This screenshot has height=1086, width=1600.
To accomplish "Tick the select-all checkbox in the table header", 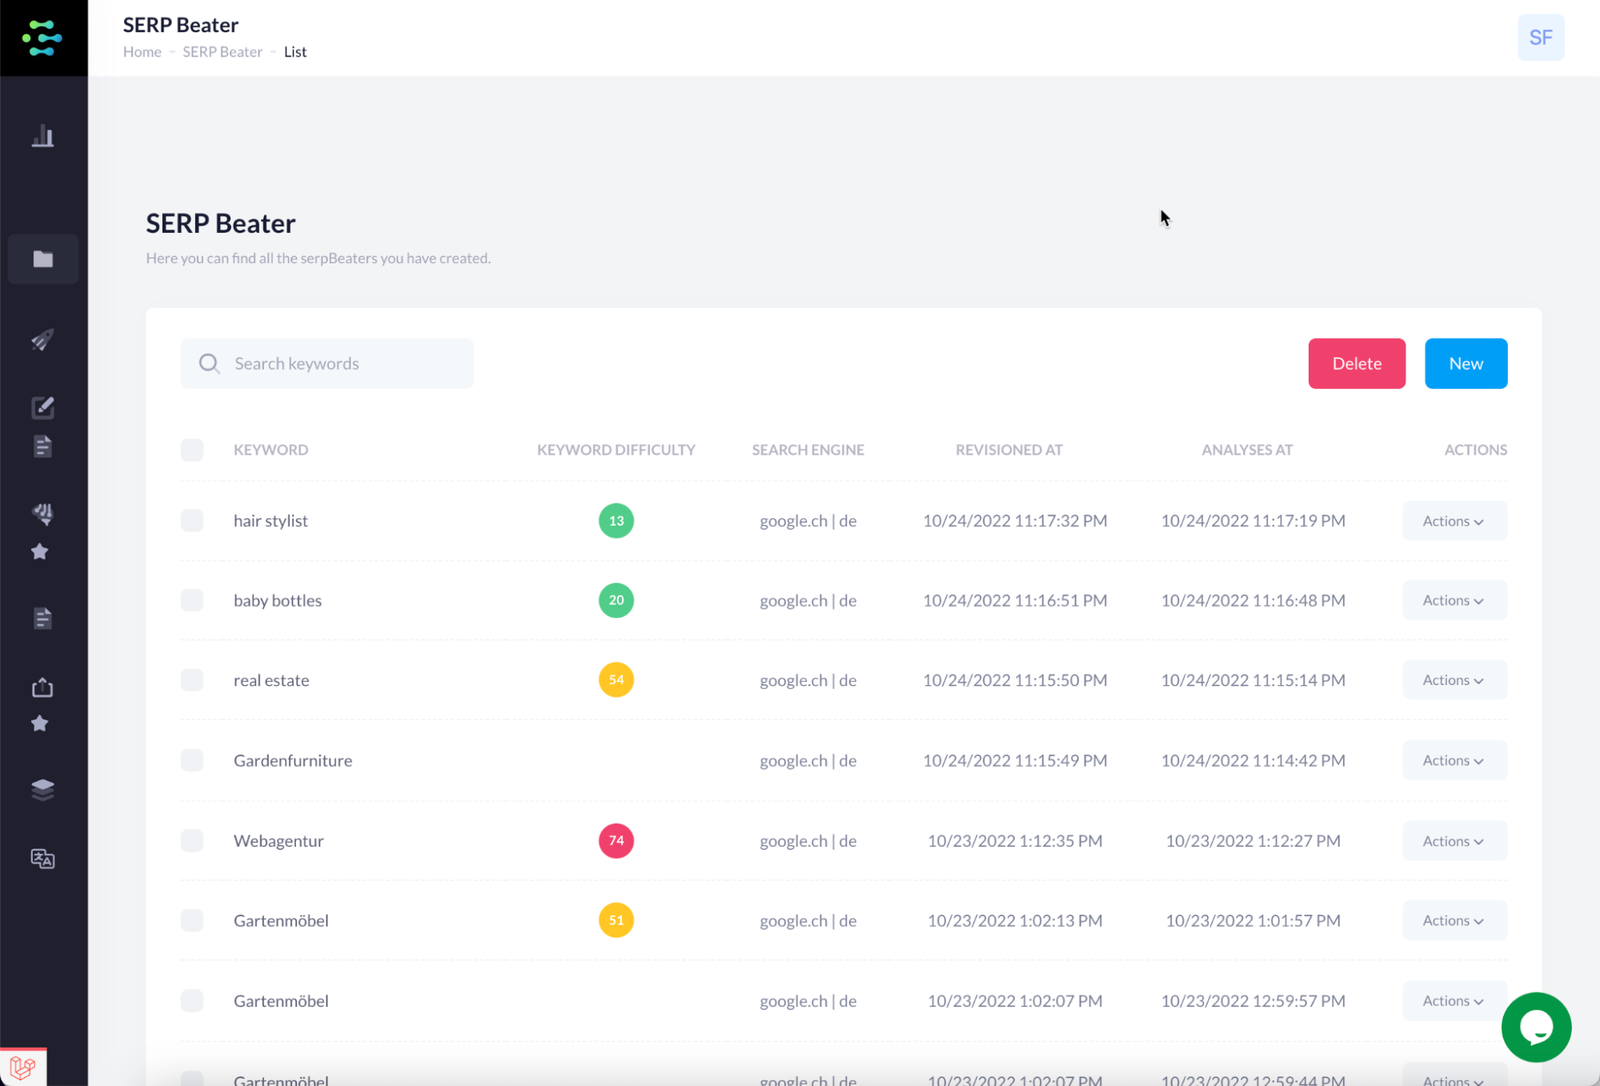I will 192,450.
